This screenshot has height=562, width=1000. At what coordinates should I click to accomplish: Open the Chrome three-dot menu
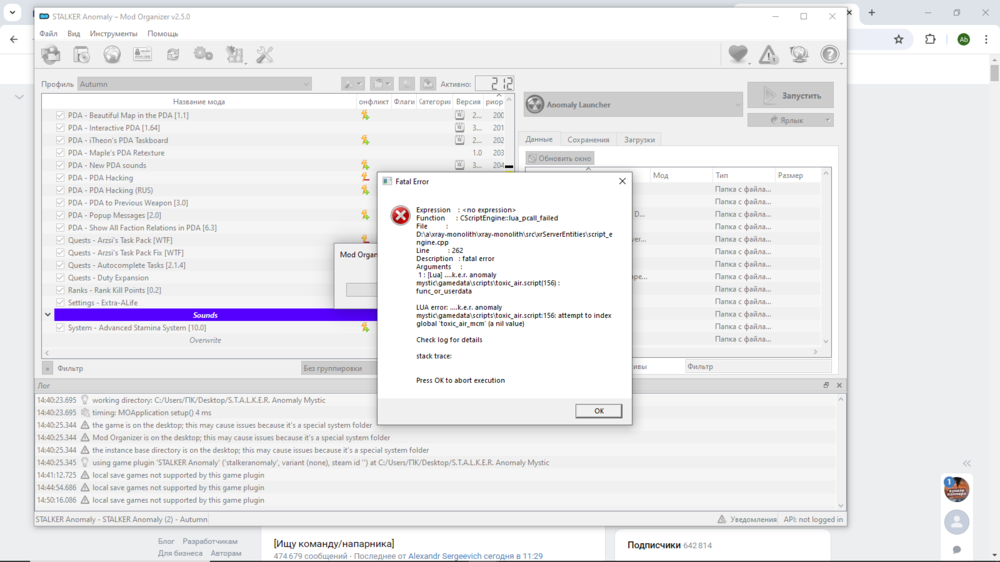(986, 40)
